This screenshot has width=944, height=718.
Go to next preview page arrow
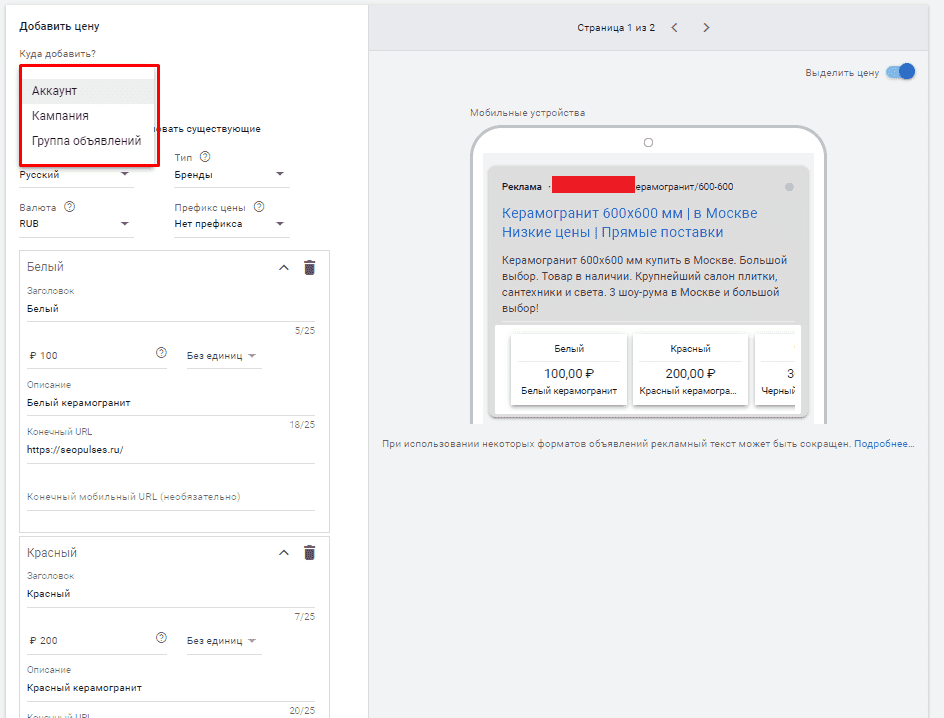(706, 28)
